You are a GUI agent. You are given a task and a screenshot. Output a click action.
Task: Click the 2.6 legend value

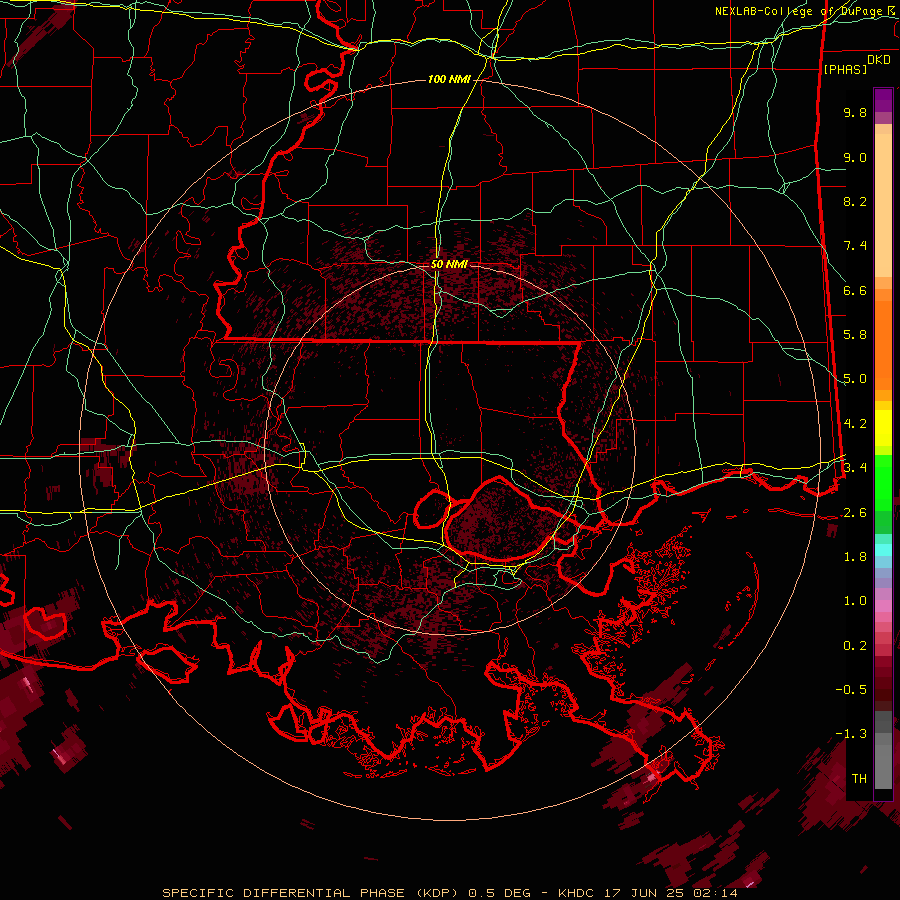[x=855, y=513]
